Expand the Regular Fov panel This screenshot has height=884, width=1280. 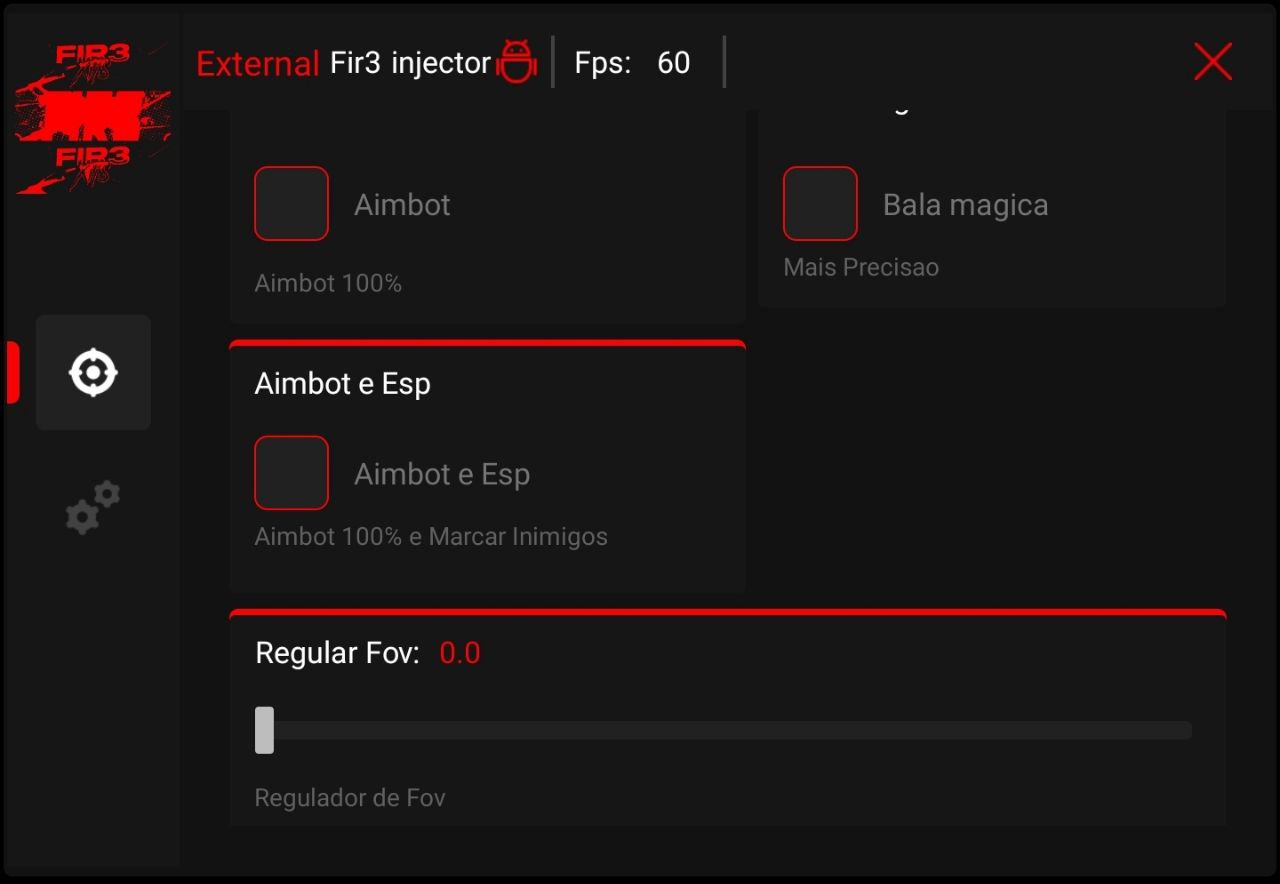(337, 652)
